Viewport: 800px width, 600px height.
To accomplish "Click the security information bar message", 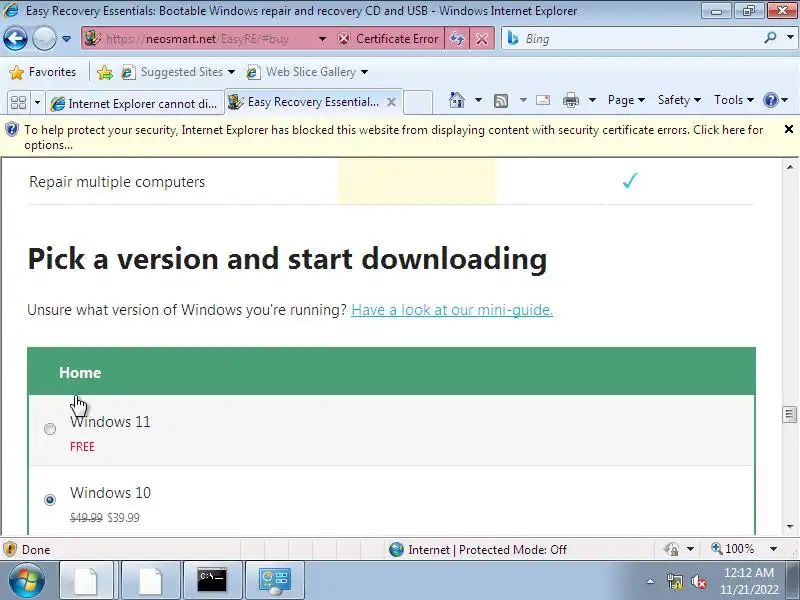I will [x=393, y=137].
